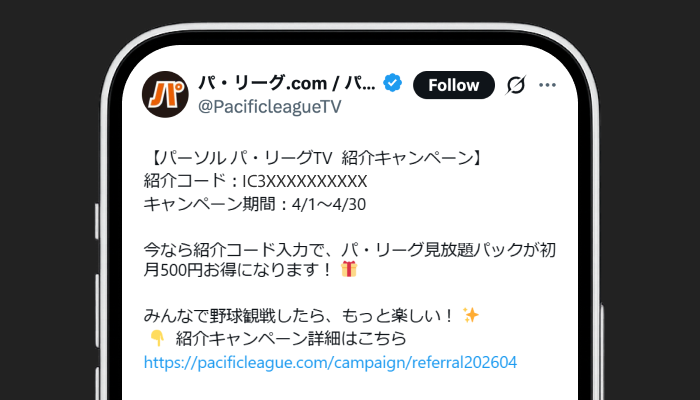Open the three-dot more options menu

coord(547,85)
